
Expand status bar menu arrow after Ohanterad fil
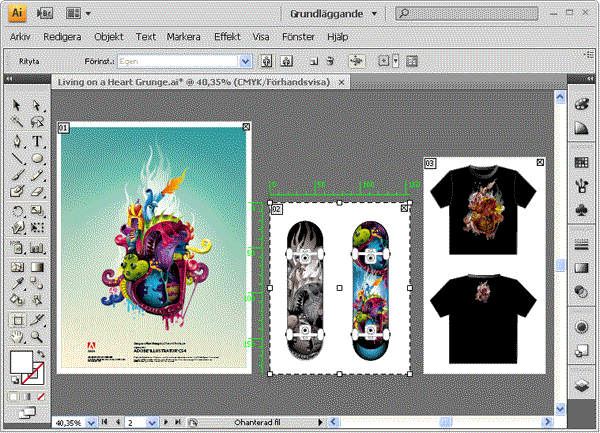click(320, 422)
